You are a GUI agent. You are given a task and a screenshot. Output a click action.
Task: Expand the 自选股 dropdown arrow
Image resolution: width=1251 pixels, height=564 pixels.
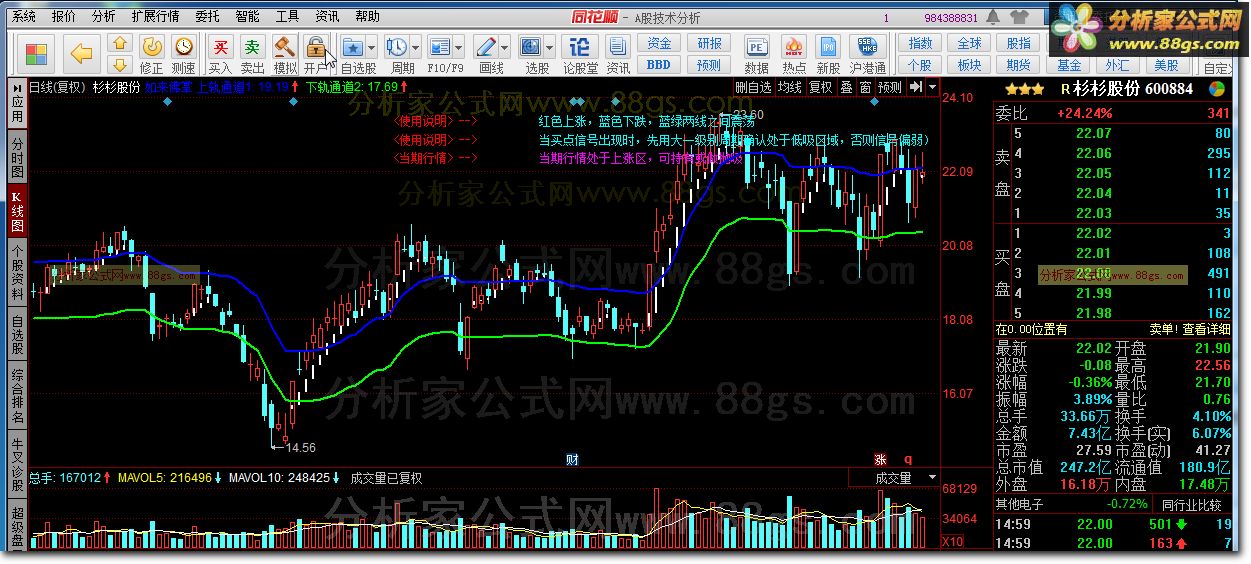[372, 47]
